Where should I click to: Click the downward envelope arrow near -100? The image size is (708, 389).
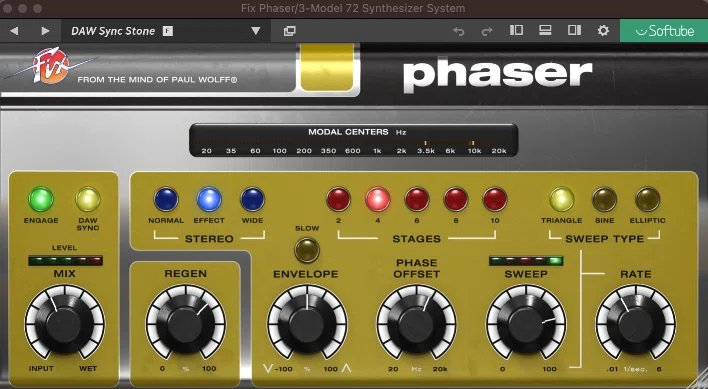coord(268,369)
